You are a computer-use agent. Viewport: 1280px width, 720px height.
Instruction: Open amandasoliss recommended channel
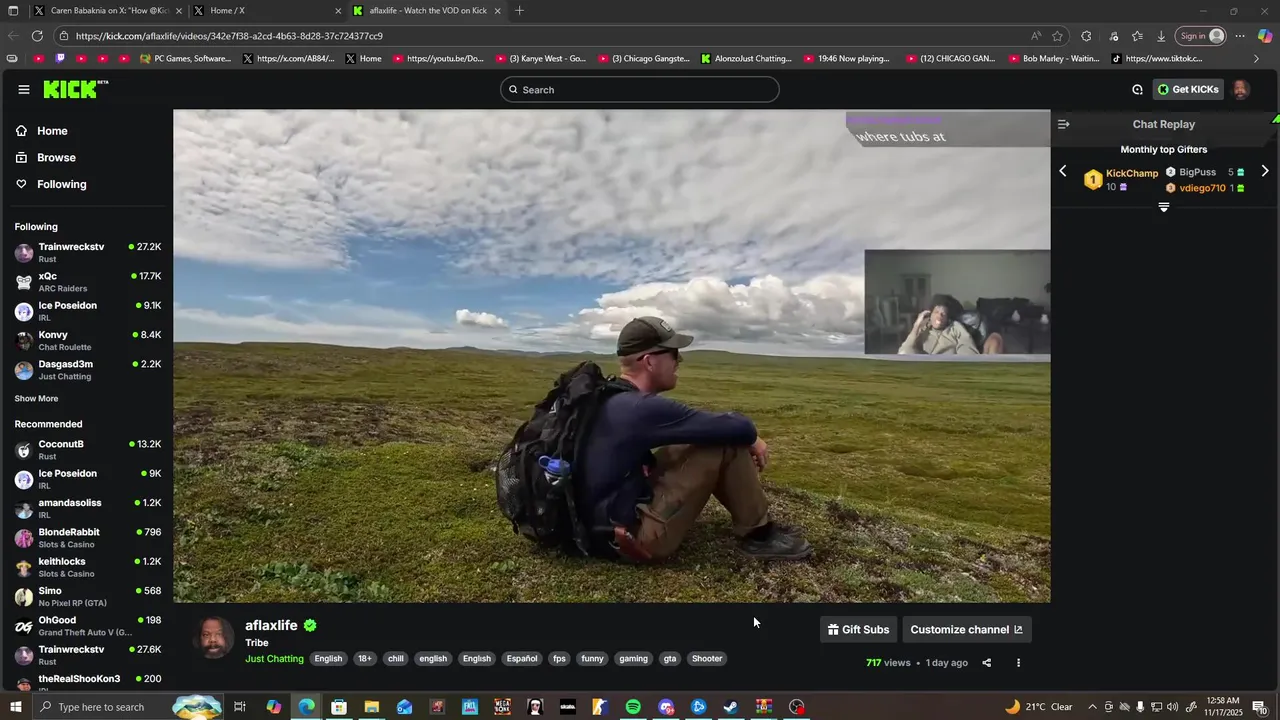tap(88, 508)
